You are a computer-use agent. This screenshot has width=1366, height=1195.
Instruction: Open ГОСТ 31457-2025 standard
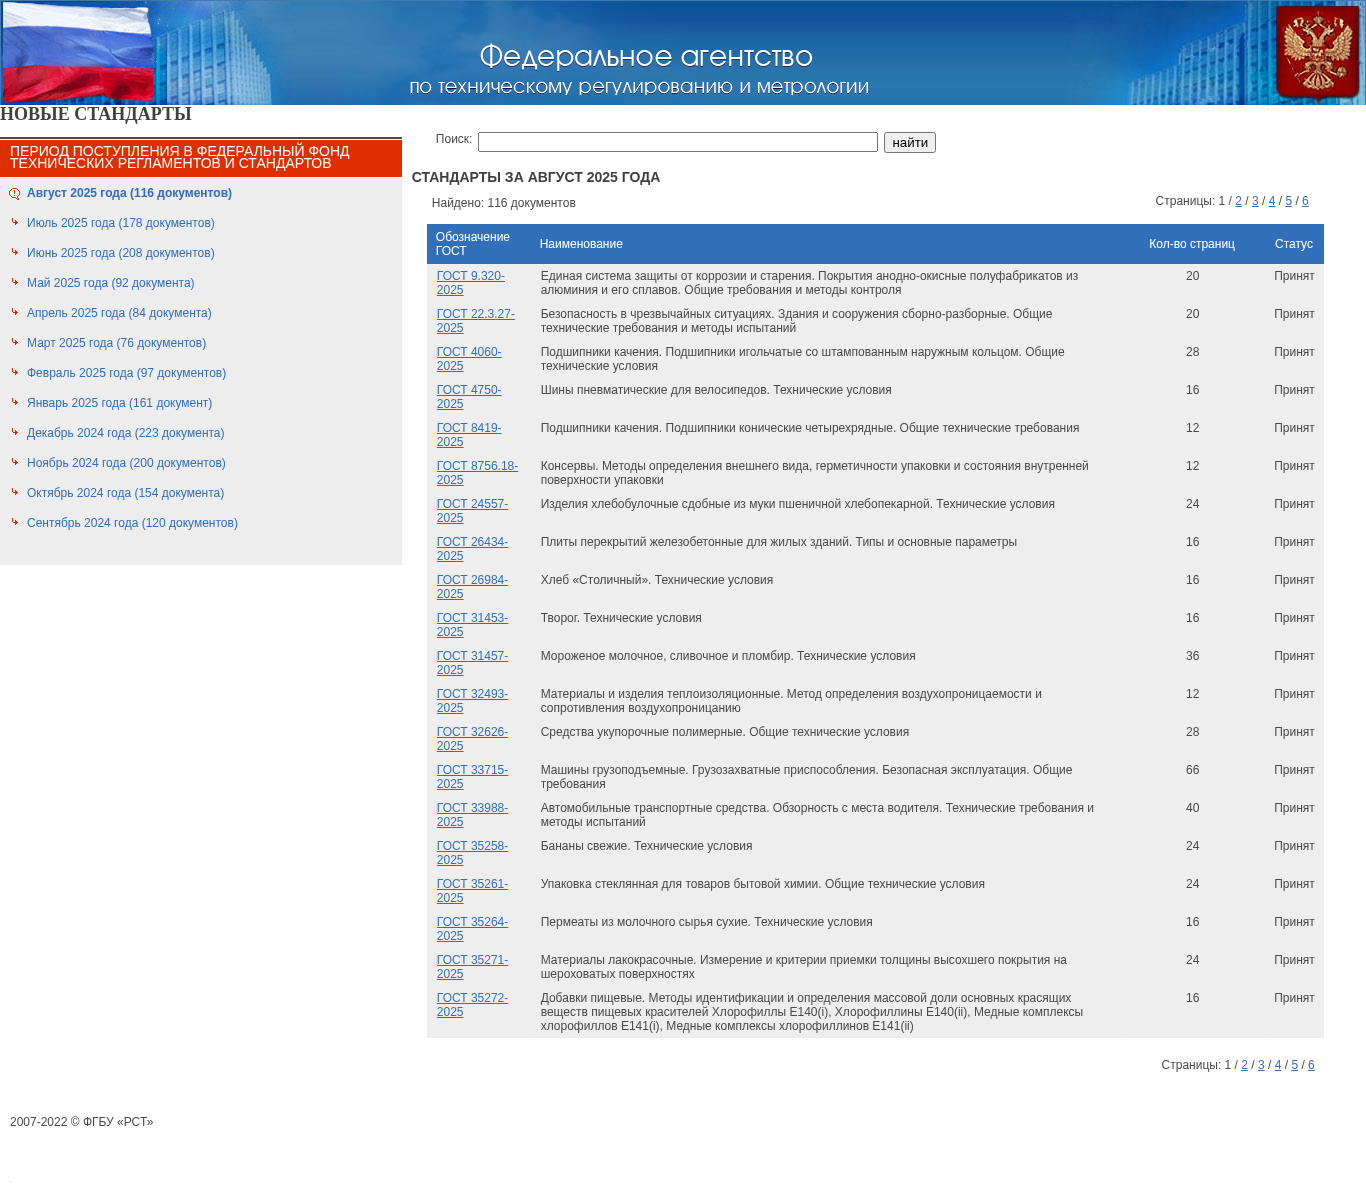(472, 663)
